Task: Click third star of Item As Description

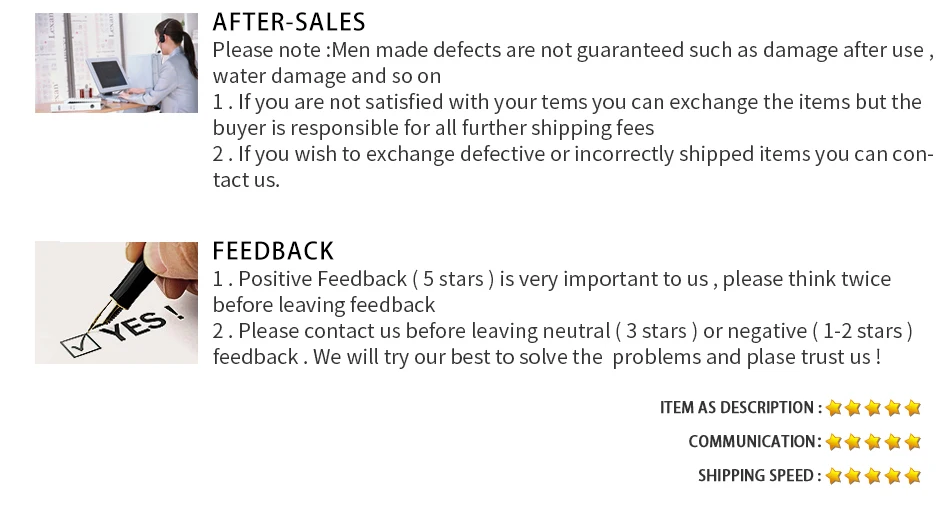Action: click(x=874, y=408)
